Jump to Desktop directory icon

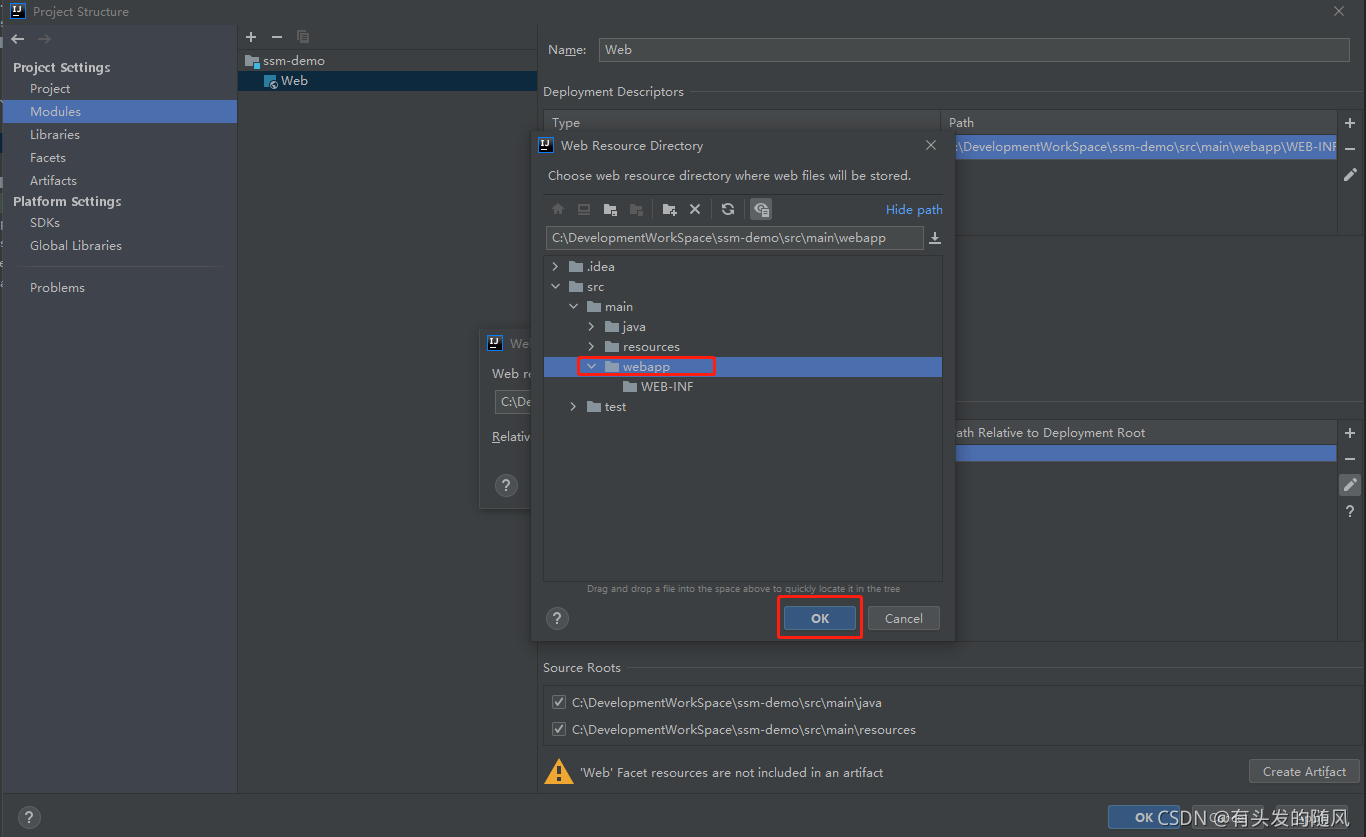pyautogui.click(x=584, y=209)
